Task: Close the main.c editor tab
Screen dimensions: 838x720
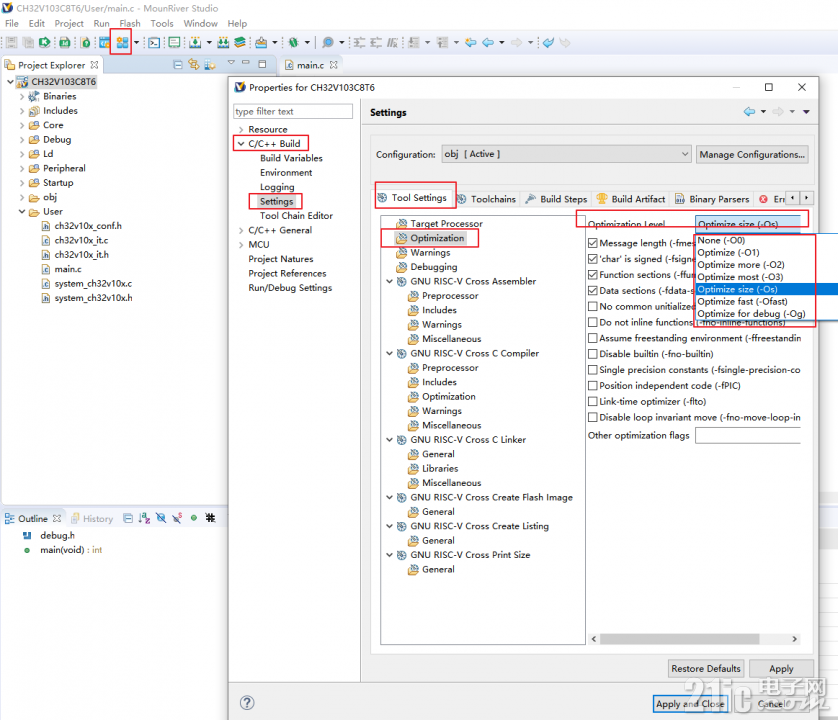Action: click(333, 65)
